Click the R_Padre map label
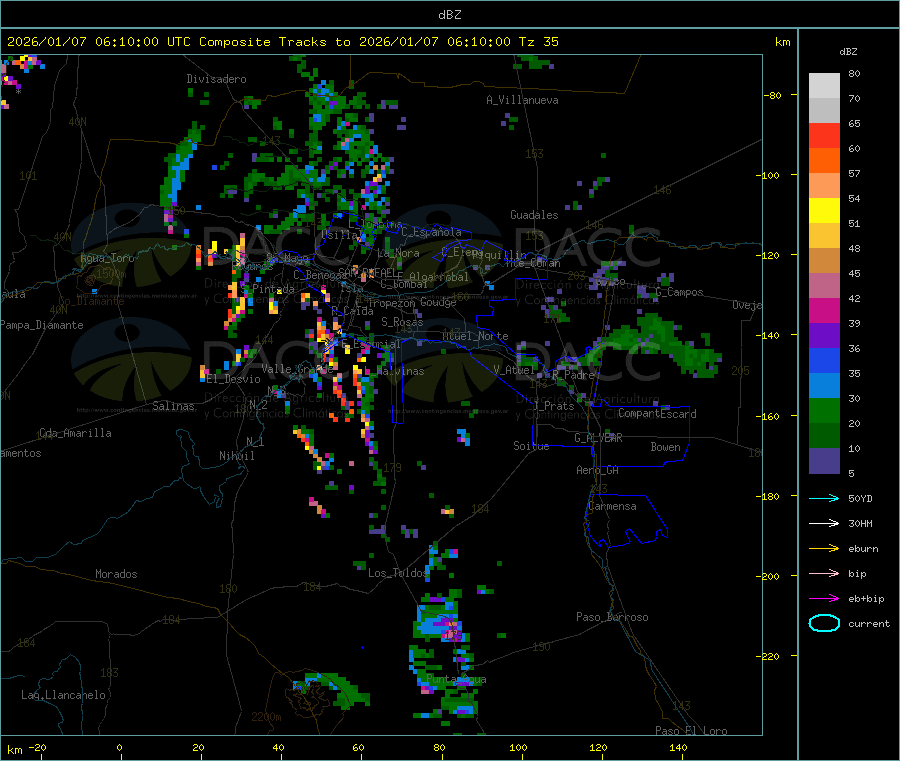 tap(573, 375)
